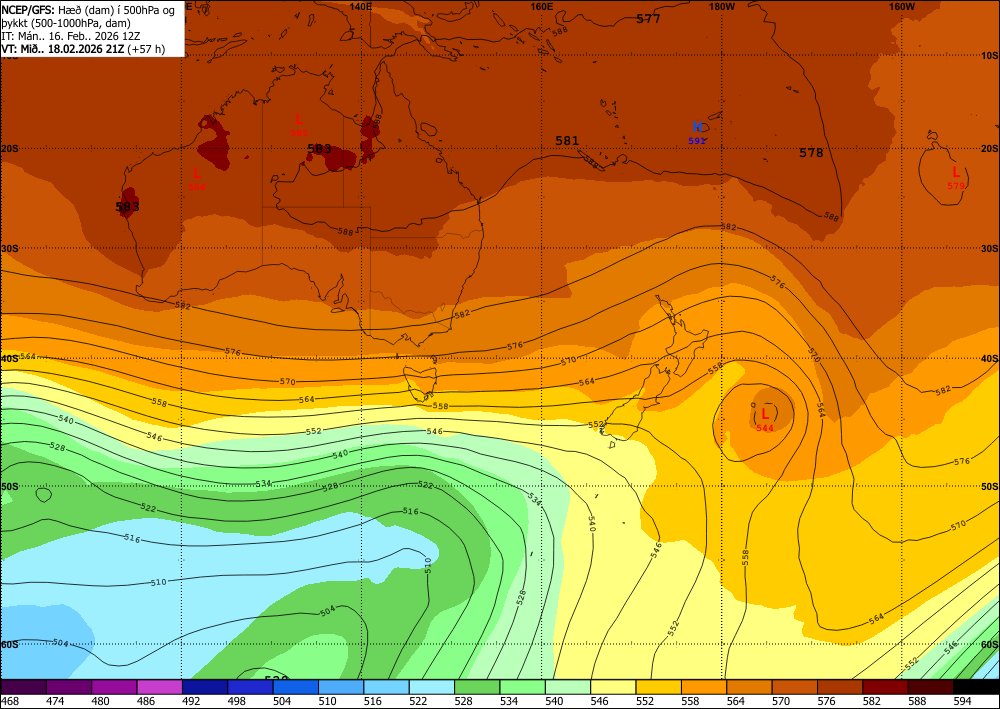Click the light green swatch between 534 and 540
1000x709 pixels.
point(522,687)
